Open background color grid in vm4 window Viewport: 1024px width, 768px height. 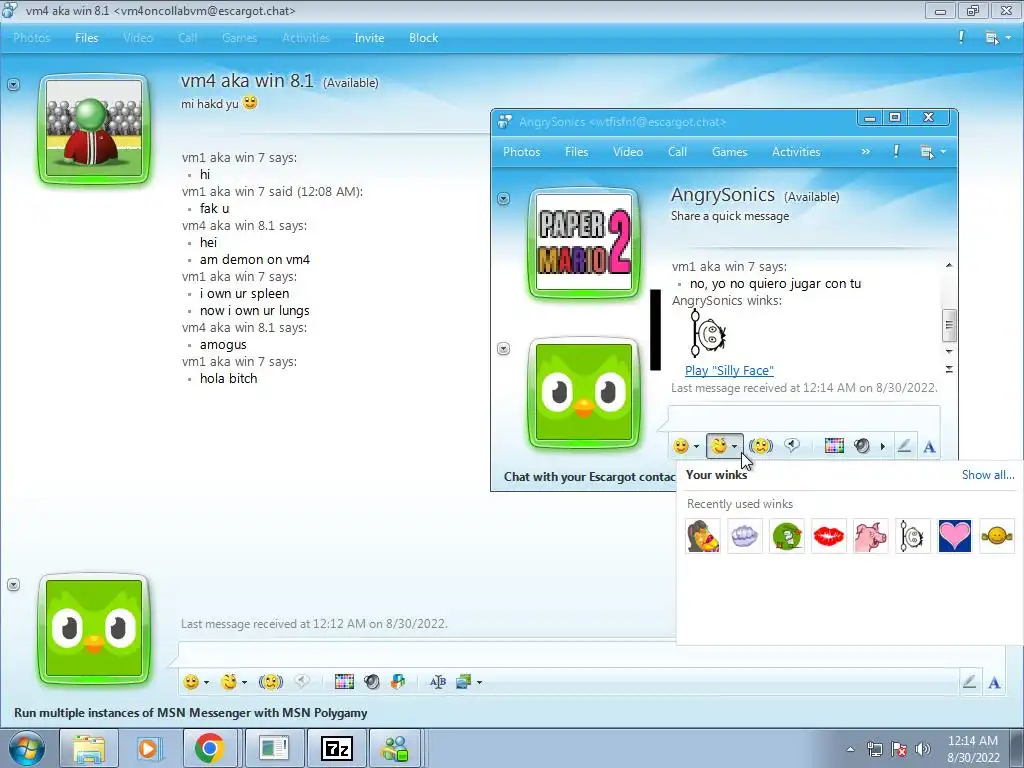pos(344,682)
